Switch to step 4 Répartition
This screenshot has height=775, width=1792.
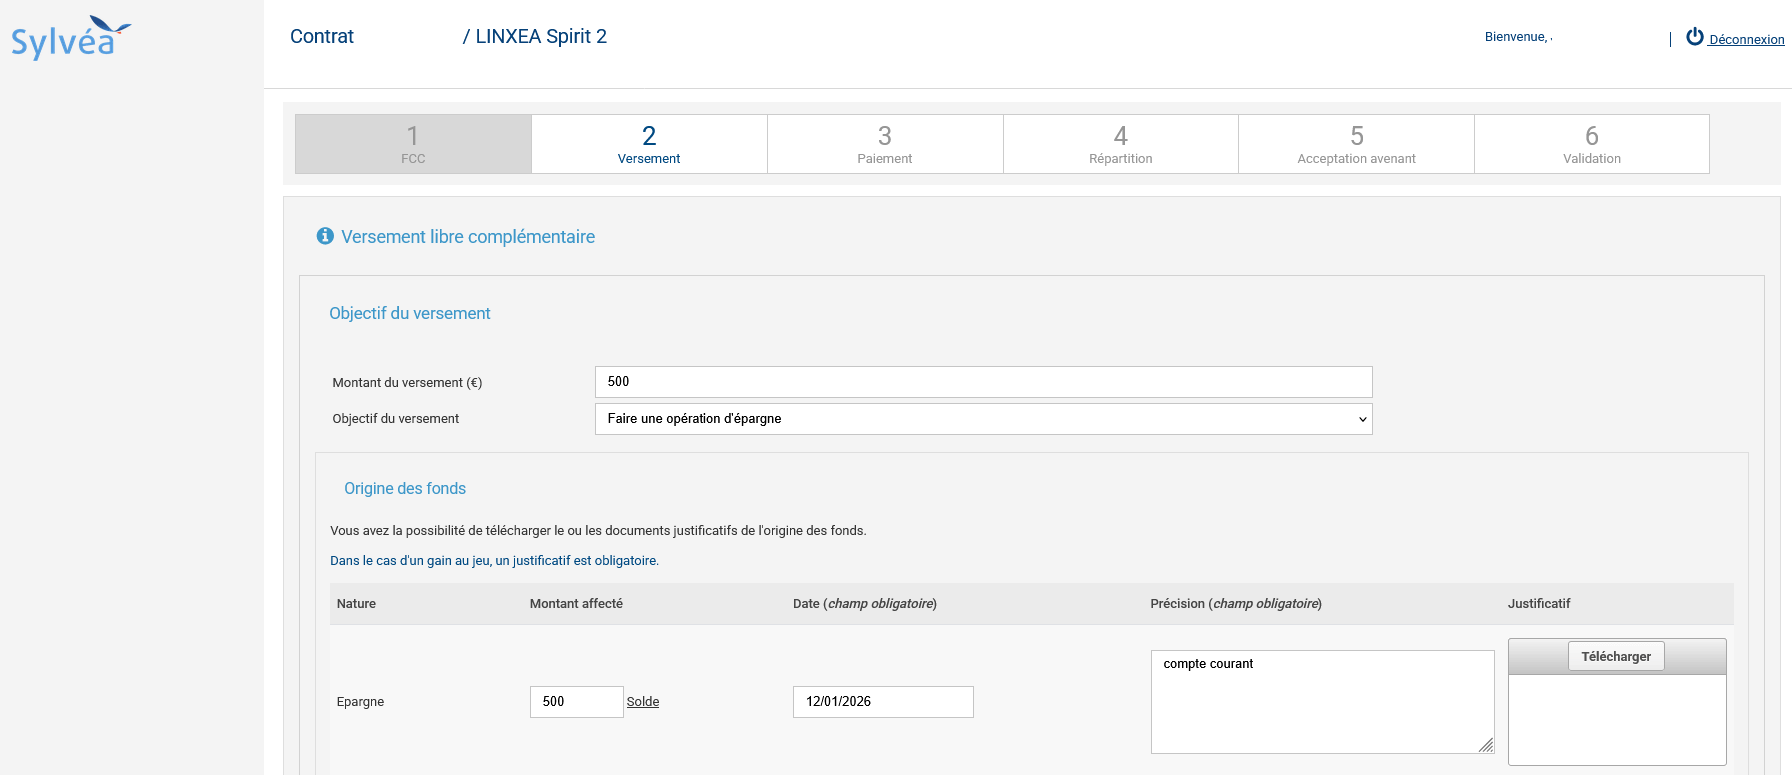pyautogui.click(x=1120, y=144)
